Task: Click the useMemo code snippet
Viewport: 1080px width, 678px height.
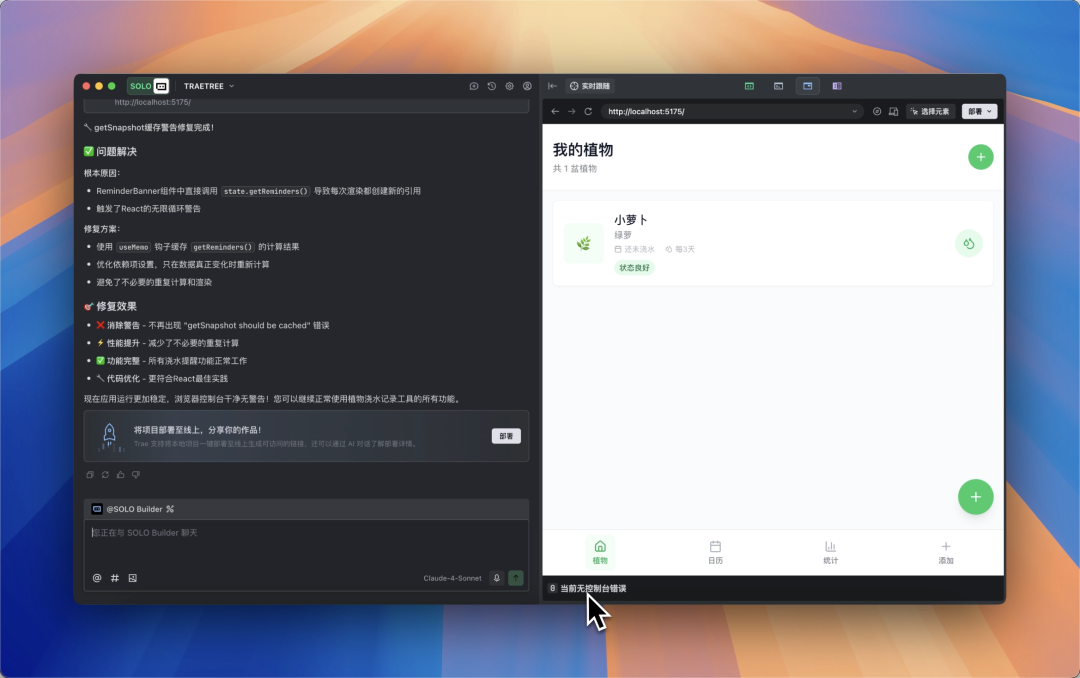Action: click(x=134, y=247)
